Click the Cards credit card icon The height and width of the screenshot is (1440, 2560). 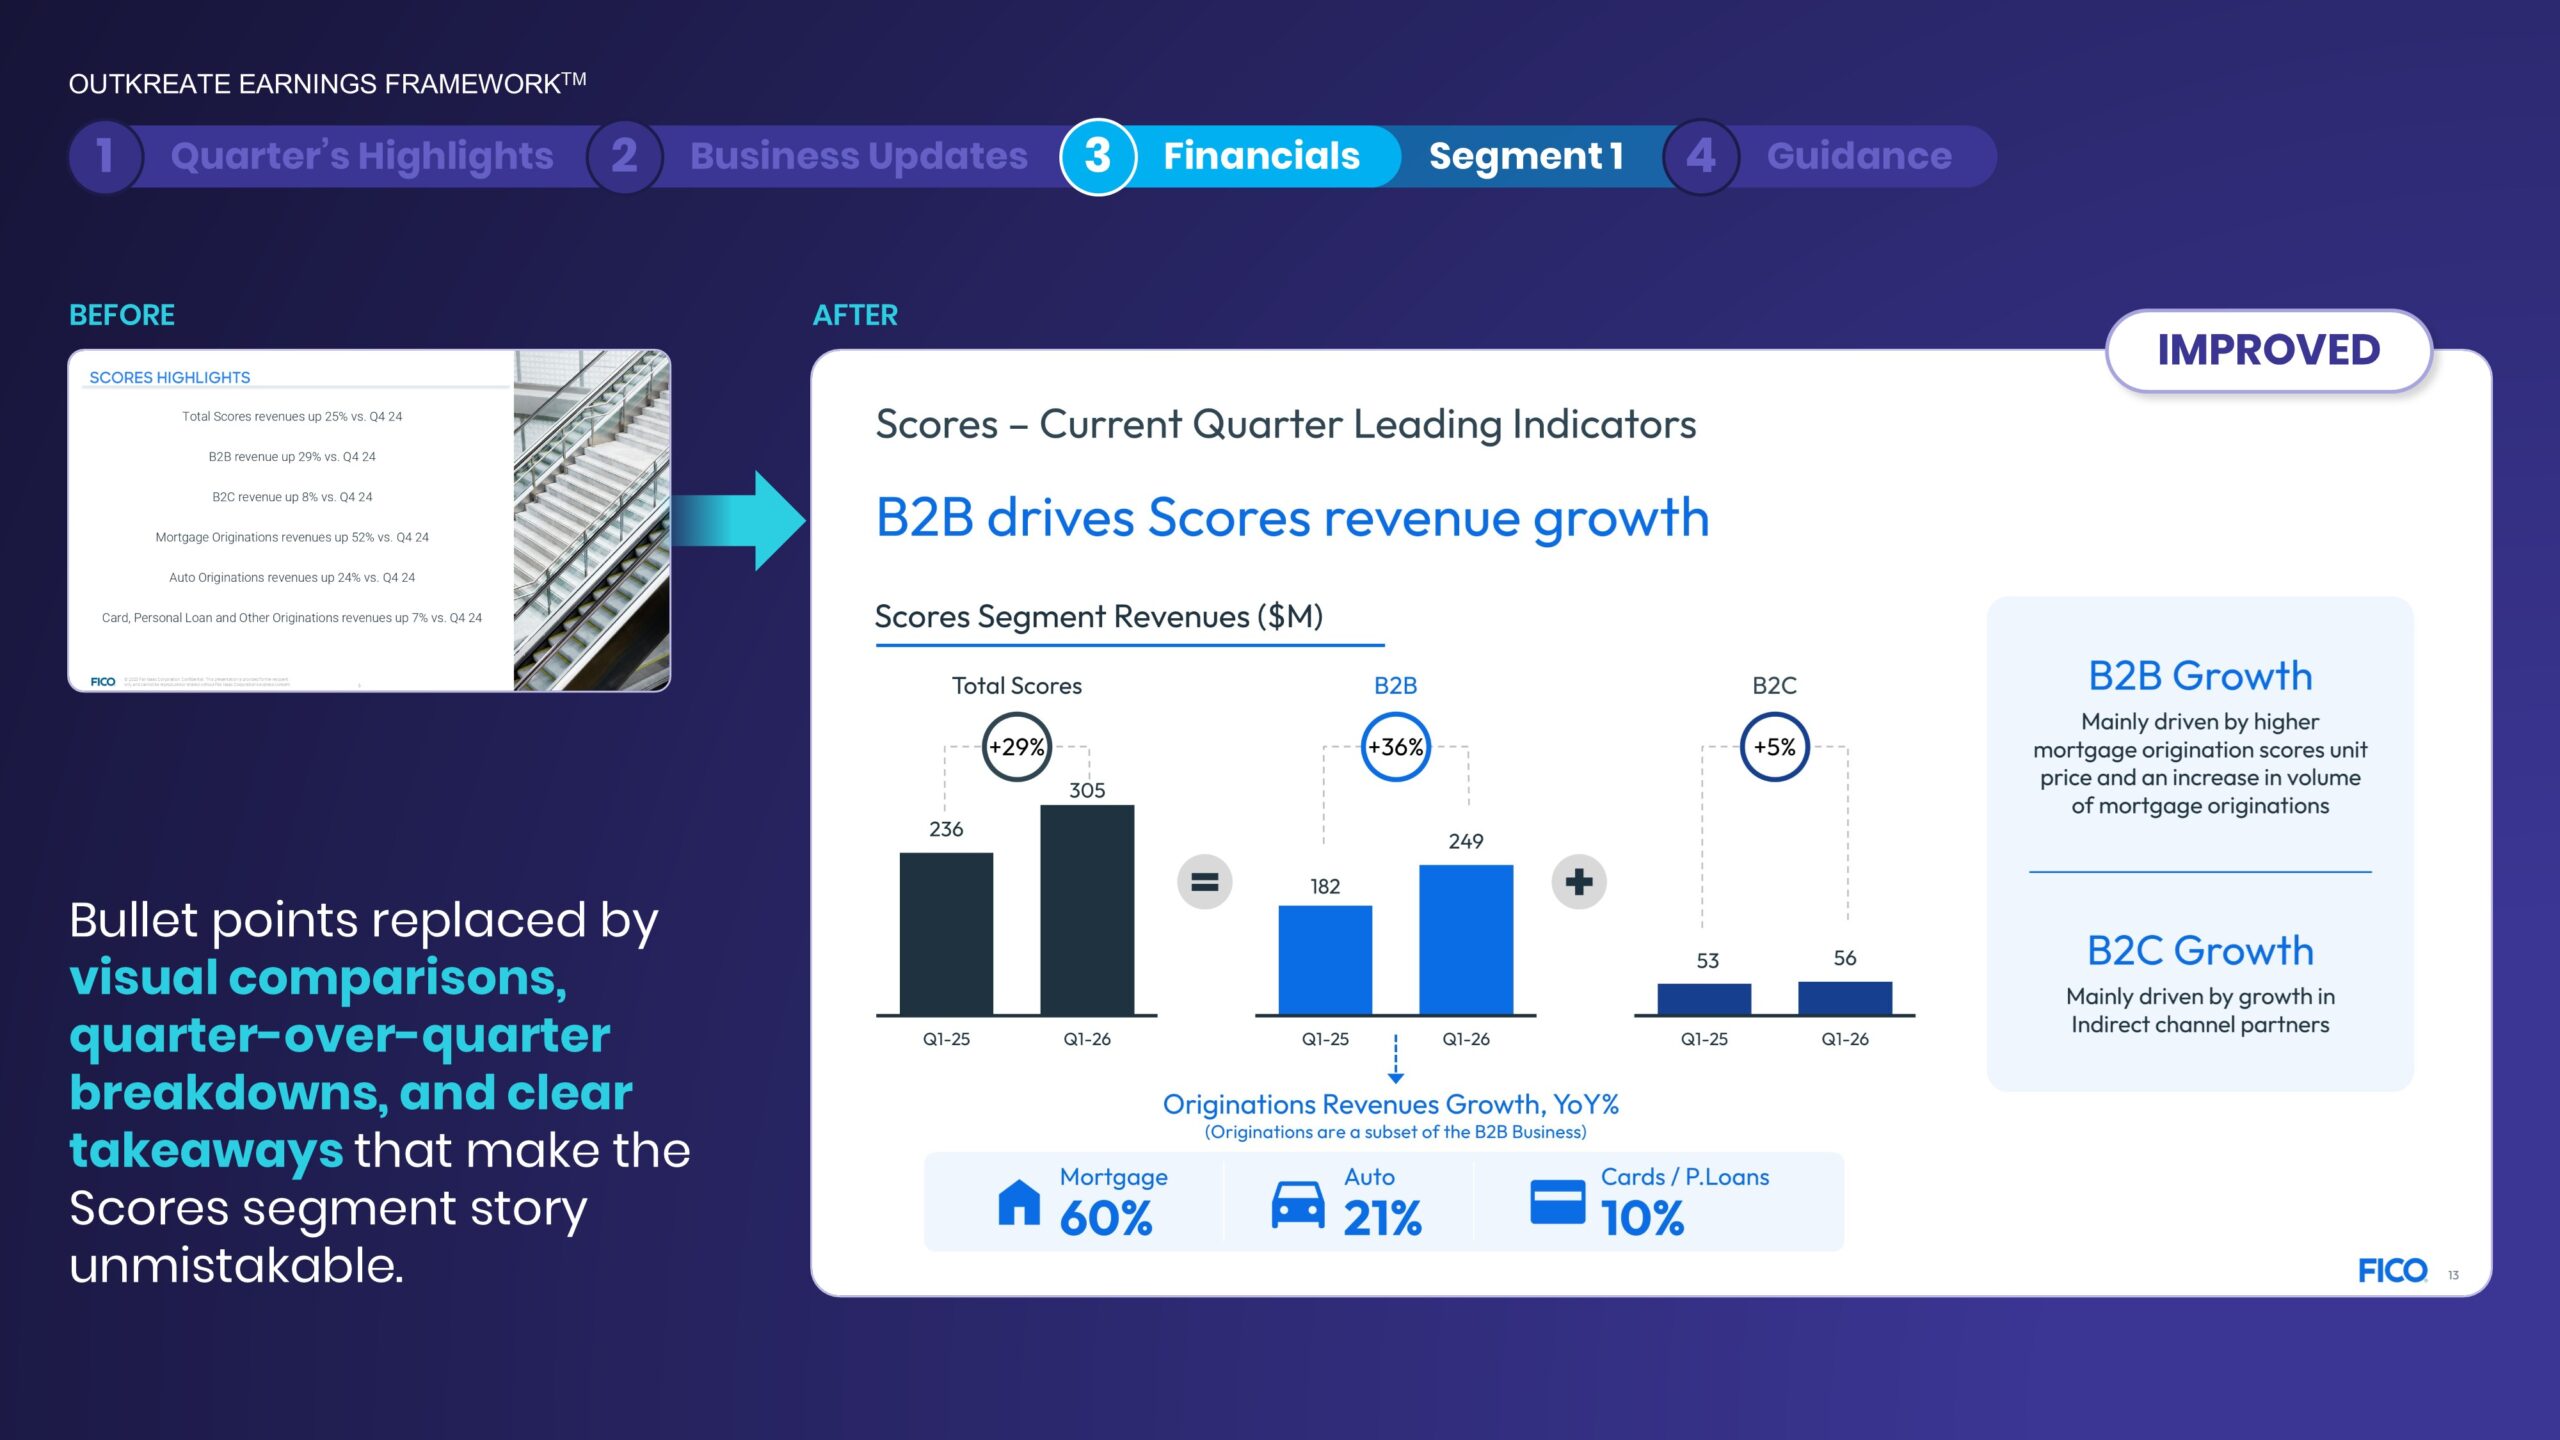1557,1202
